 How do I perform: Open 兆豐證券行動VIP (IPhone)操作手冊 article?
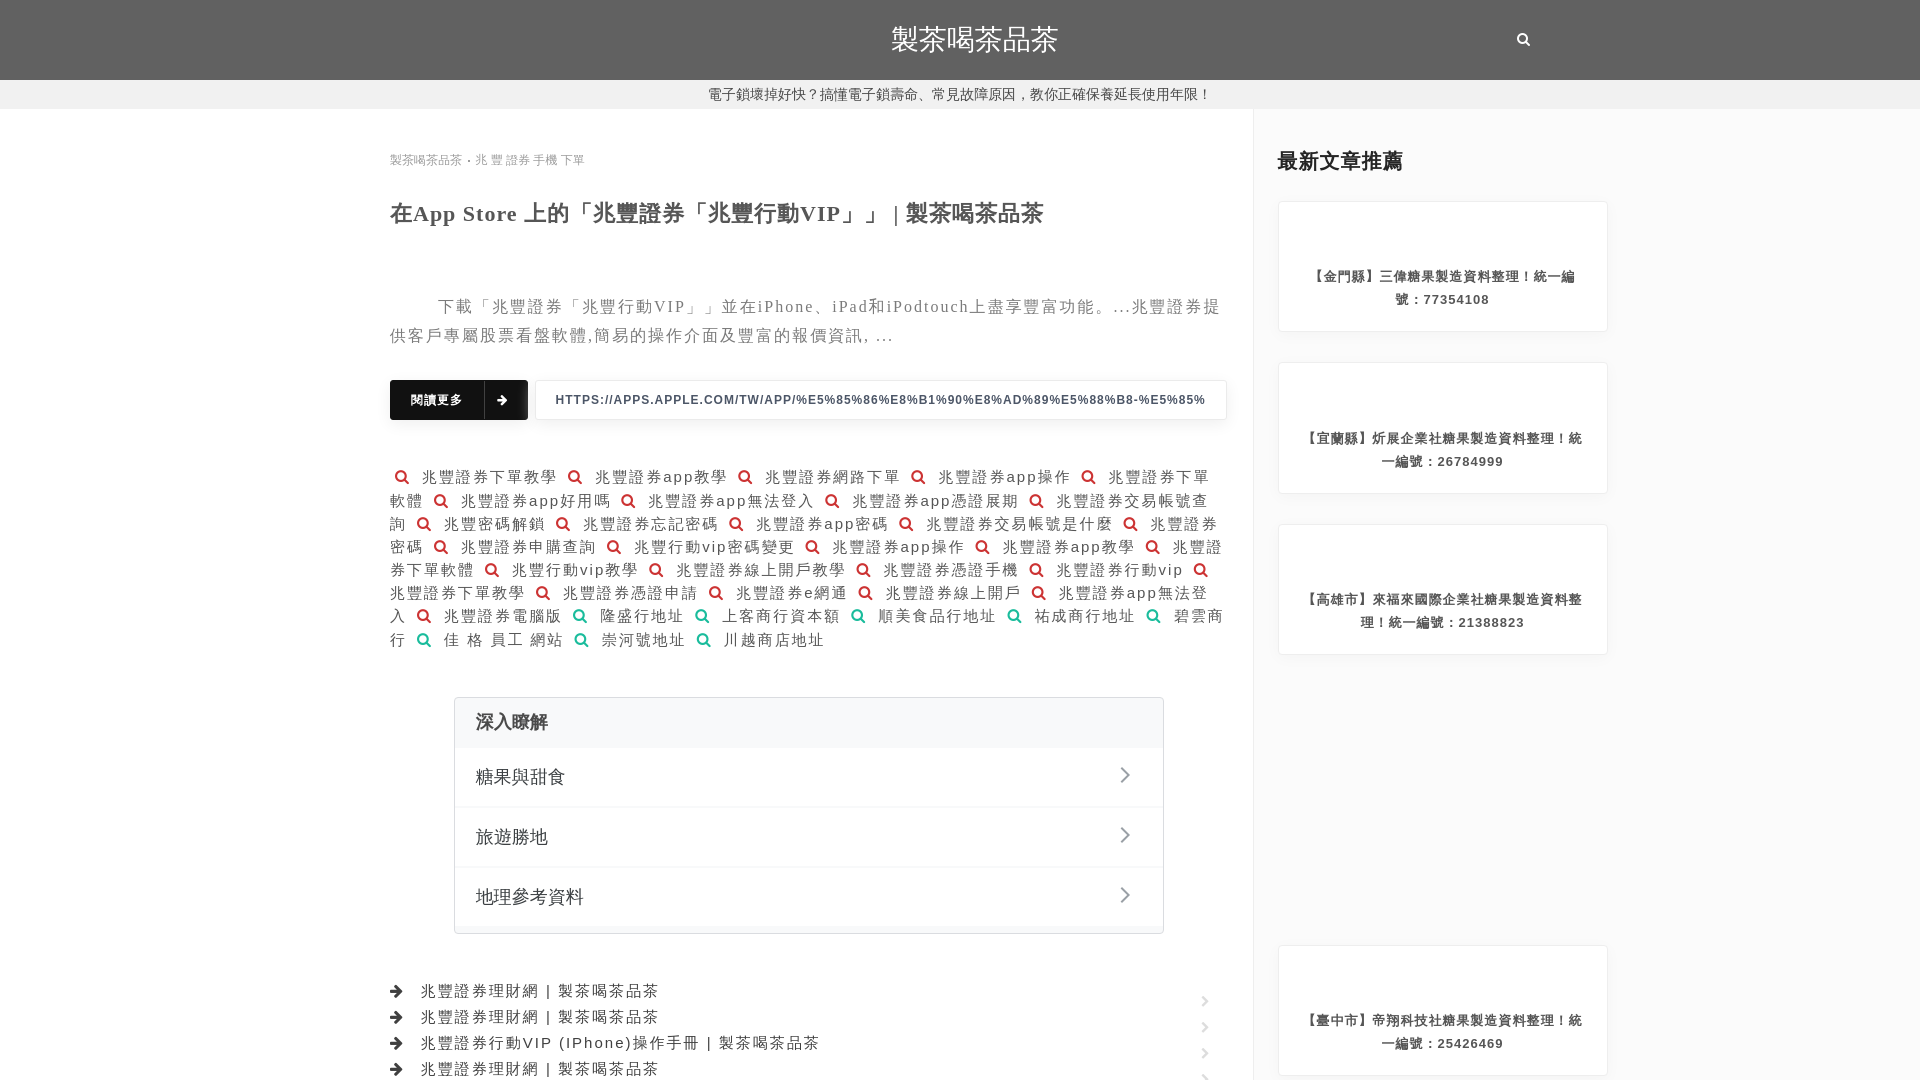pyautogui.click(x=620, y=1043)
